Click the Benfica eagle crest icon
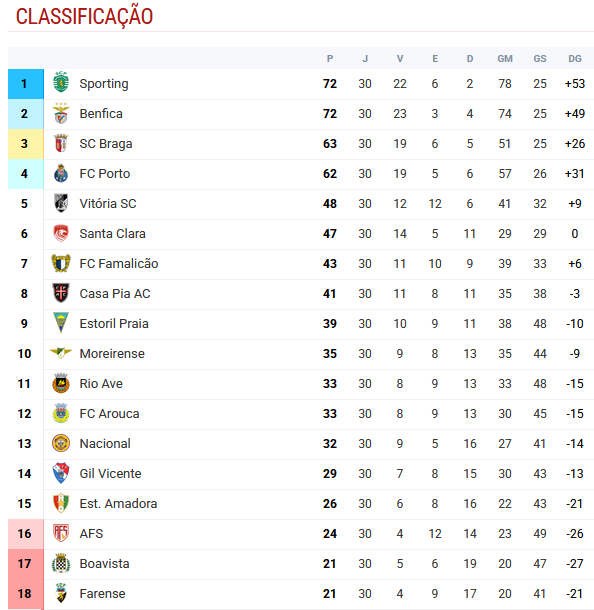594x610 pixels. click(x=61, y=113)
